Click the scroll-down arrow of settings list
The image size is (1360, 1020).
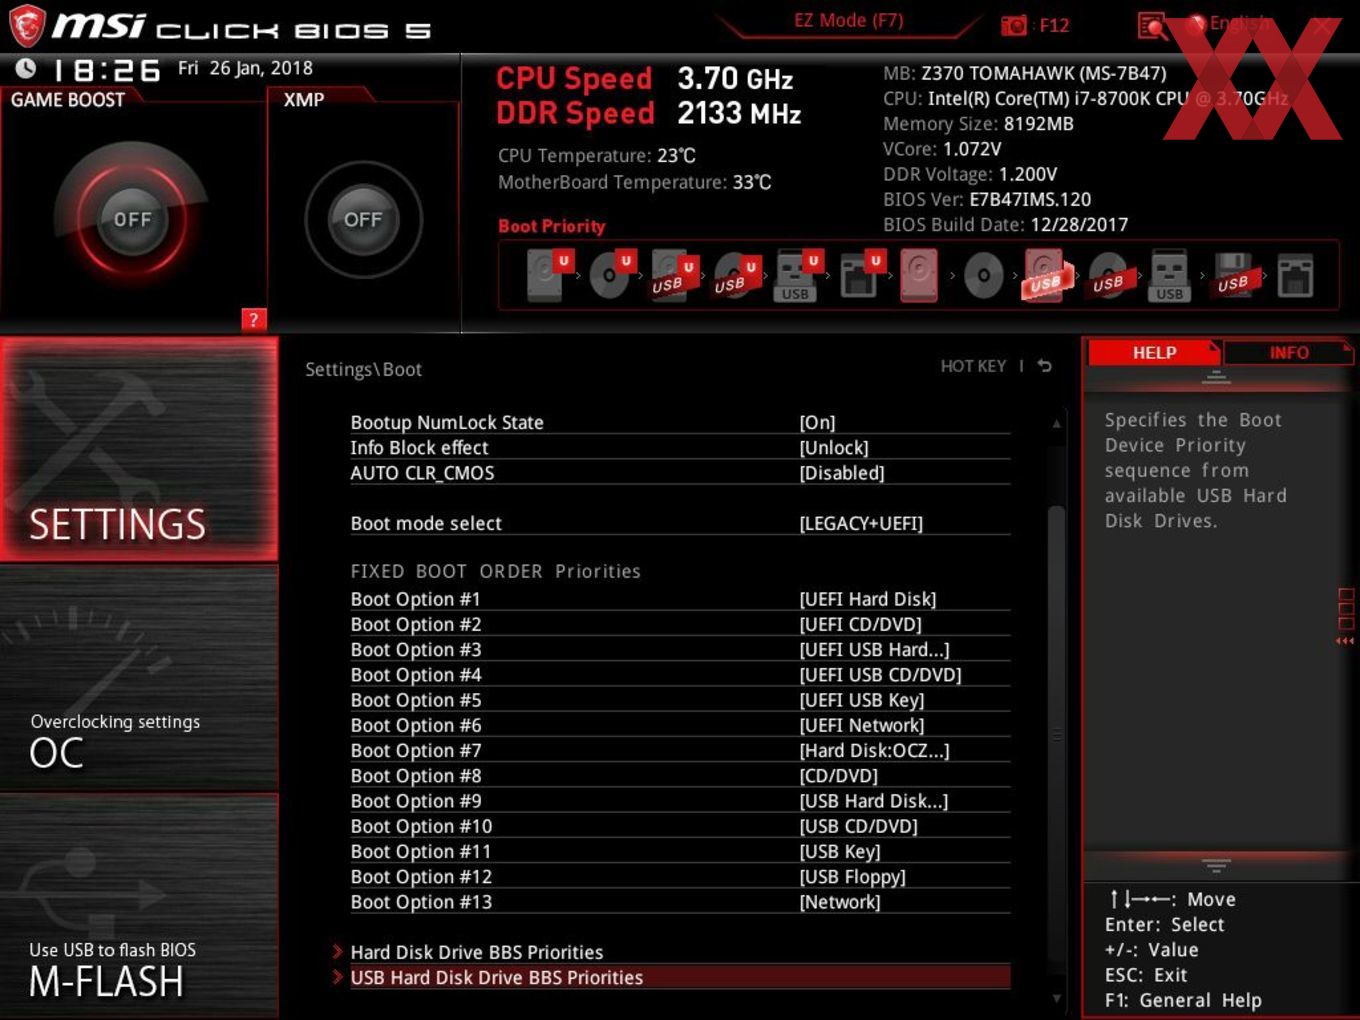click(1056, 998)
